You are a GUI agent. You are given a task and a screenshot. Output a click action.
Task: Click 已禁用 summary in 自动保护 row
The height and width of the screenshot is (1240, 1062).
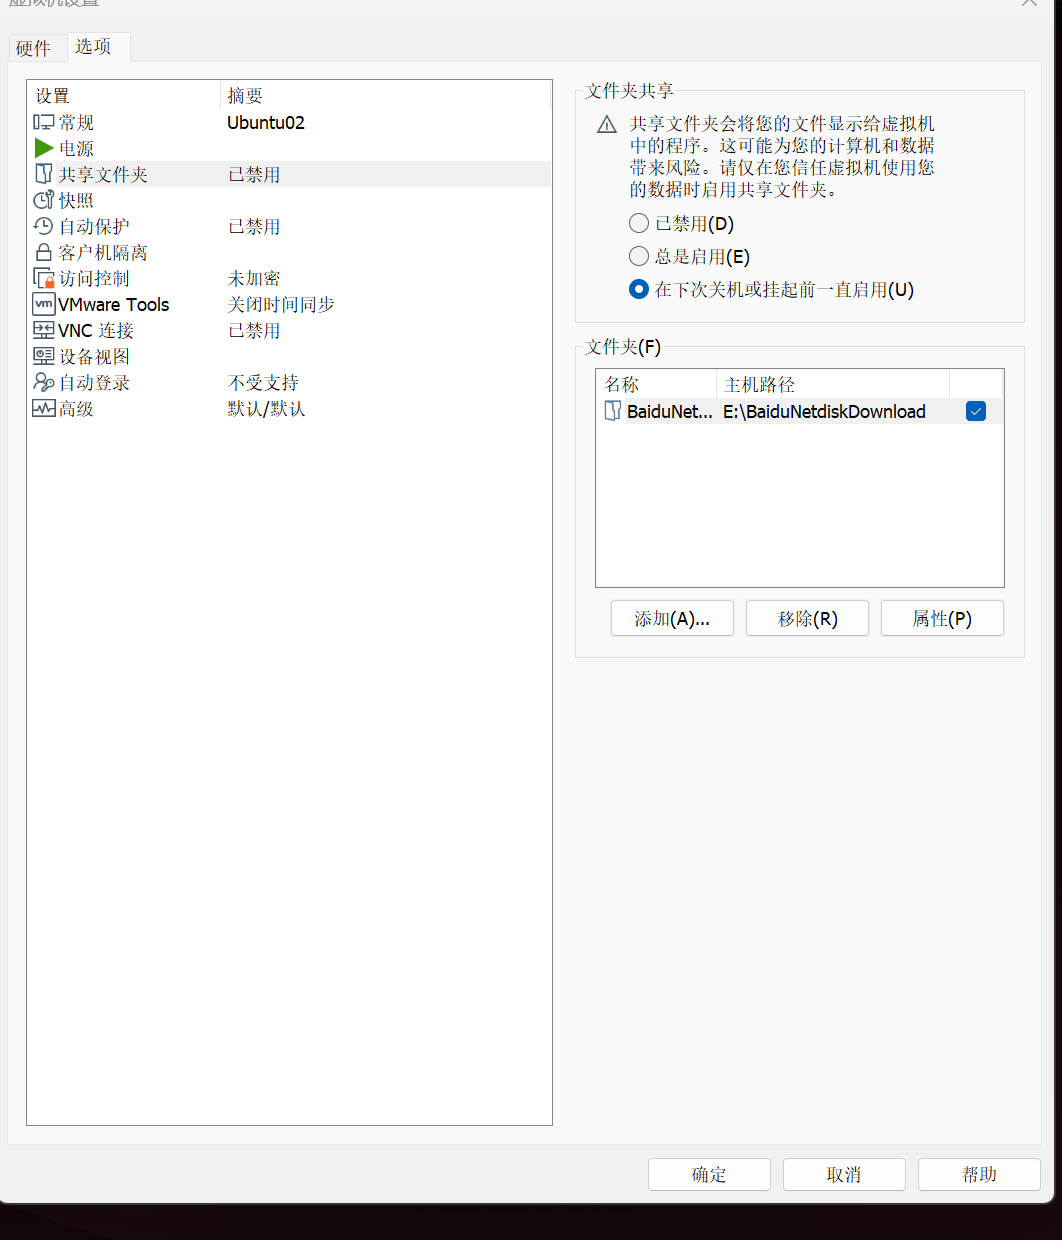coord(254,226)
